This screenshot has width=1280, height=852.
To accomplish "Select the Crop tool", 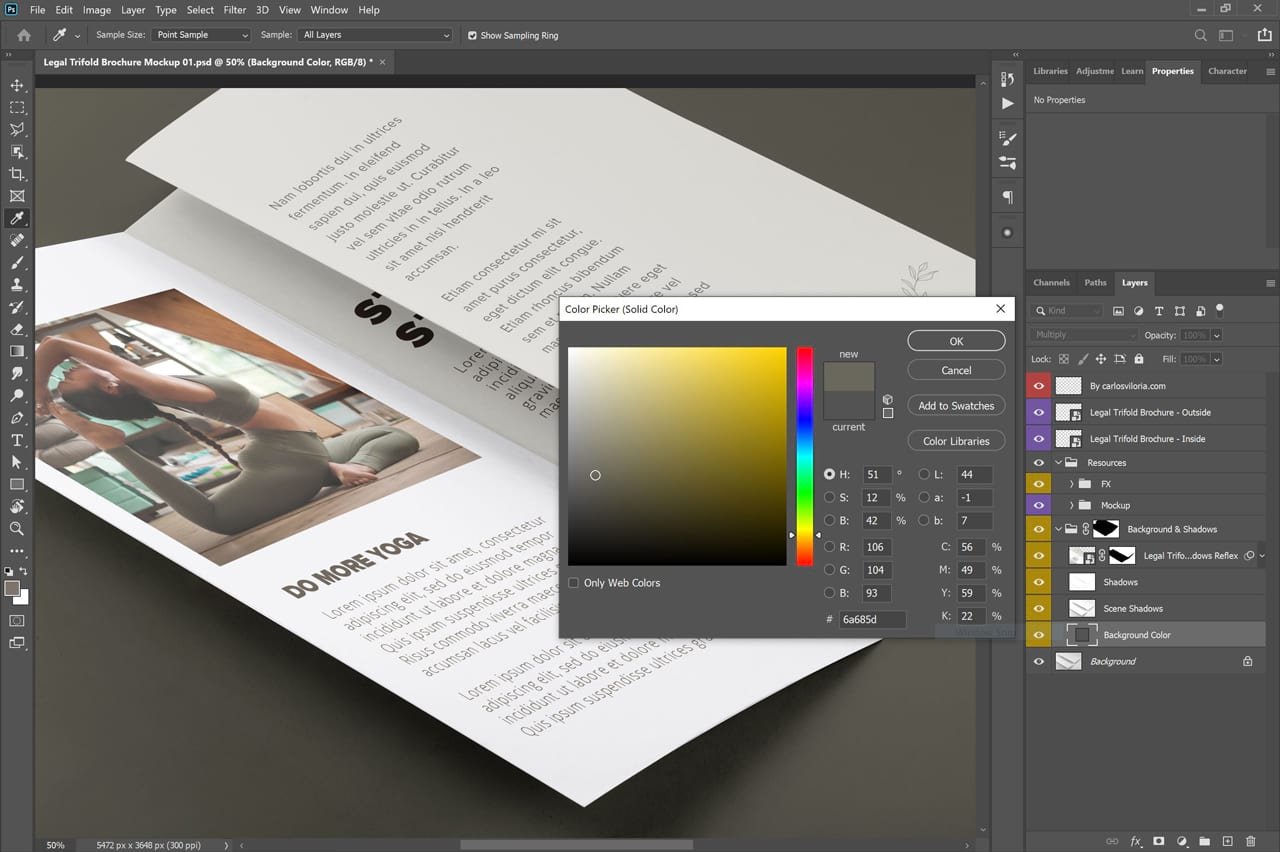I will point(17,174).
